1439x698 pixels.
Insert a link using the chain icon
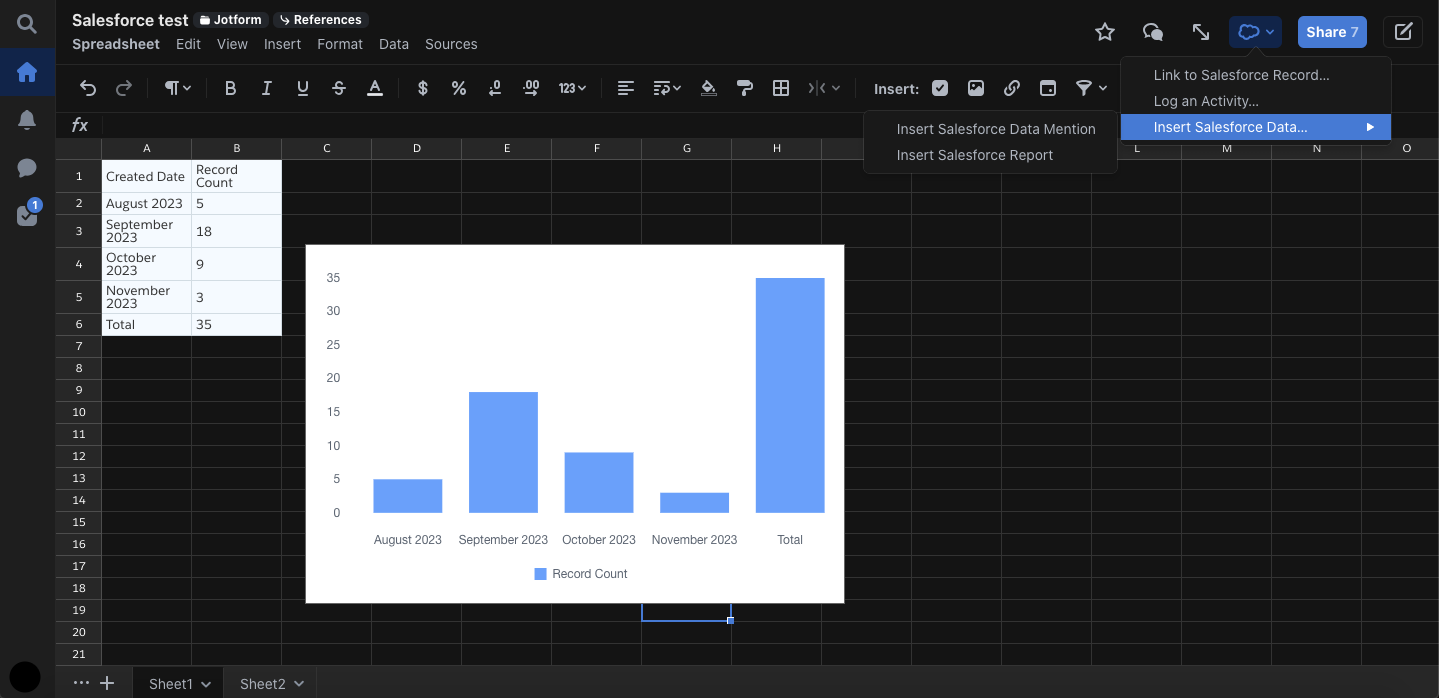click(x=1011, y=88)
